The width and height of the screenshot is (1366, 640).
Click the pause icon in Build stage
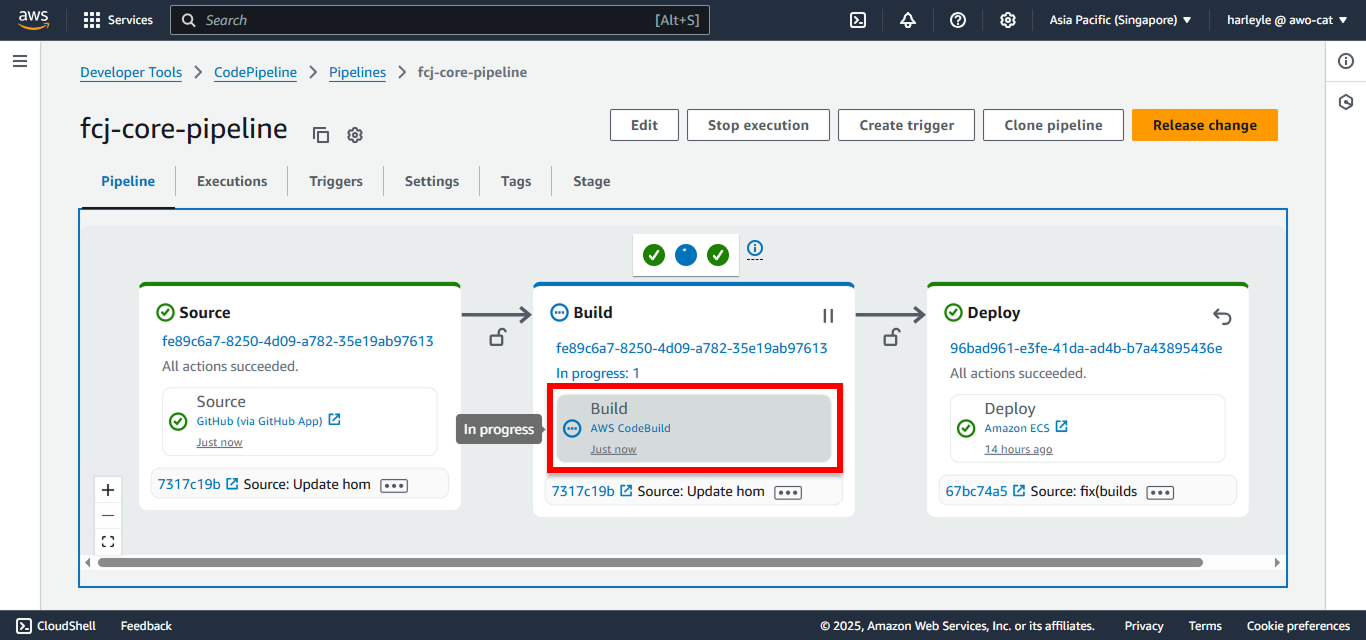tap(828, 316)
